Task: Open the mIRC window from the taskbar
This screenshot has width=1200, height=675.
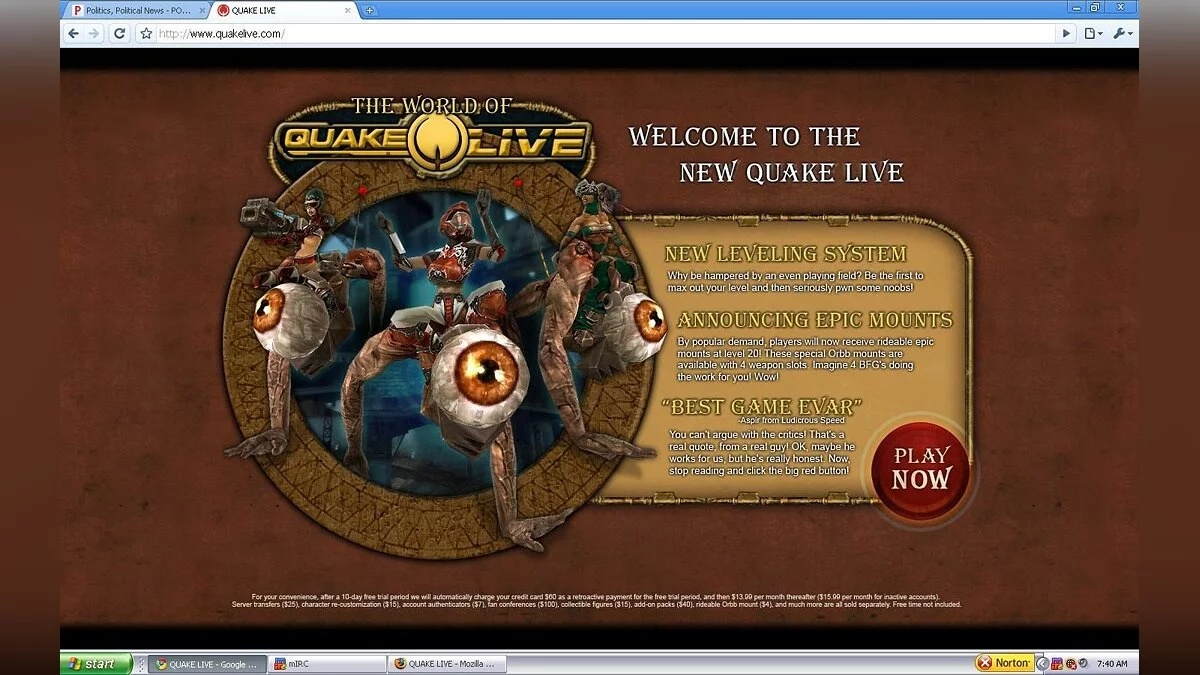Action: [326, 663]
